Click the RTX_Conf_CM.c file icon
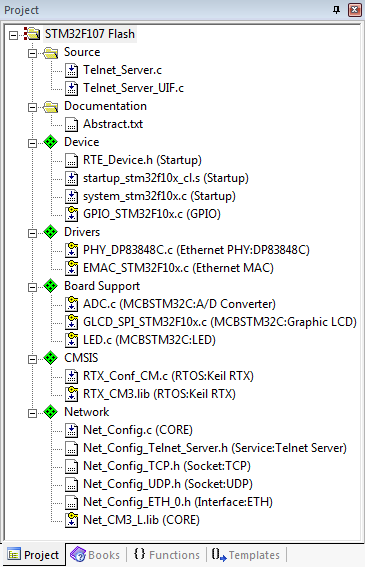 (x=72, y=376)
